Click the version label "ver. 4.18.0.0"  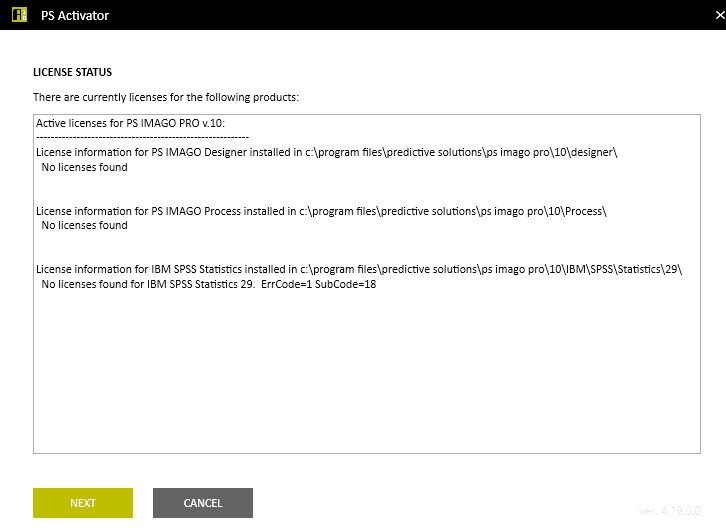coord(670,511)
